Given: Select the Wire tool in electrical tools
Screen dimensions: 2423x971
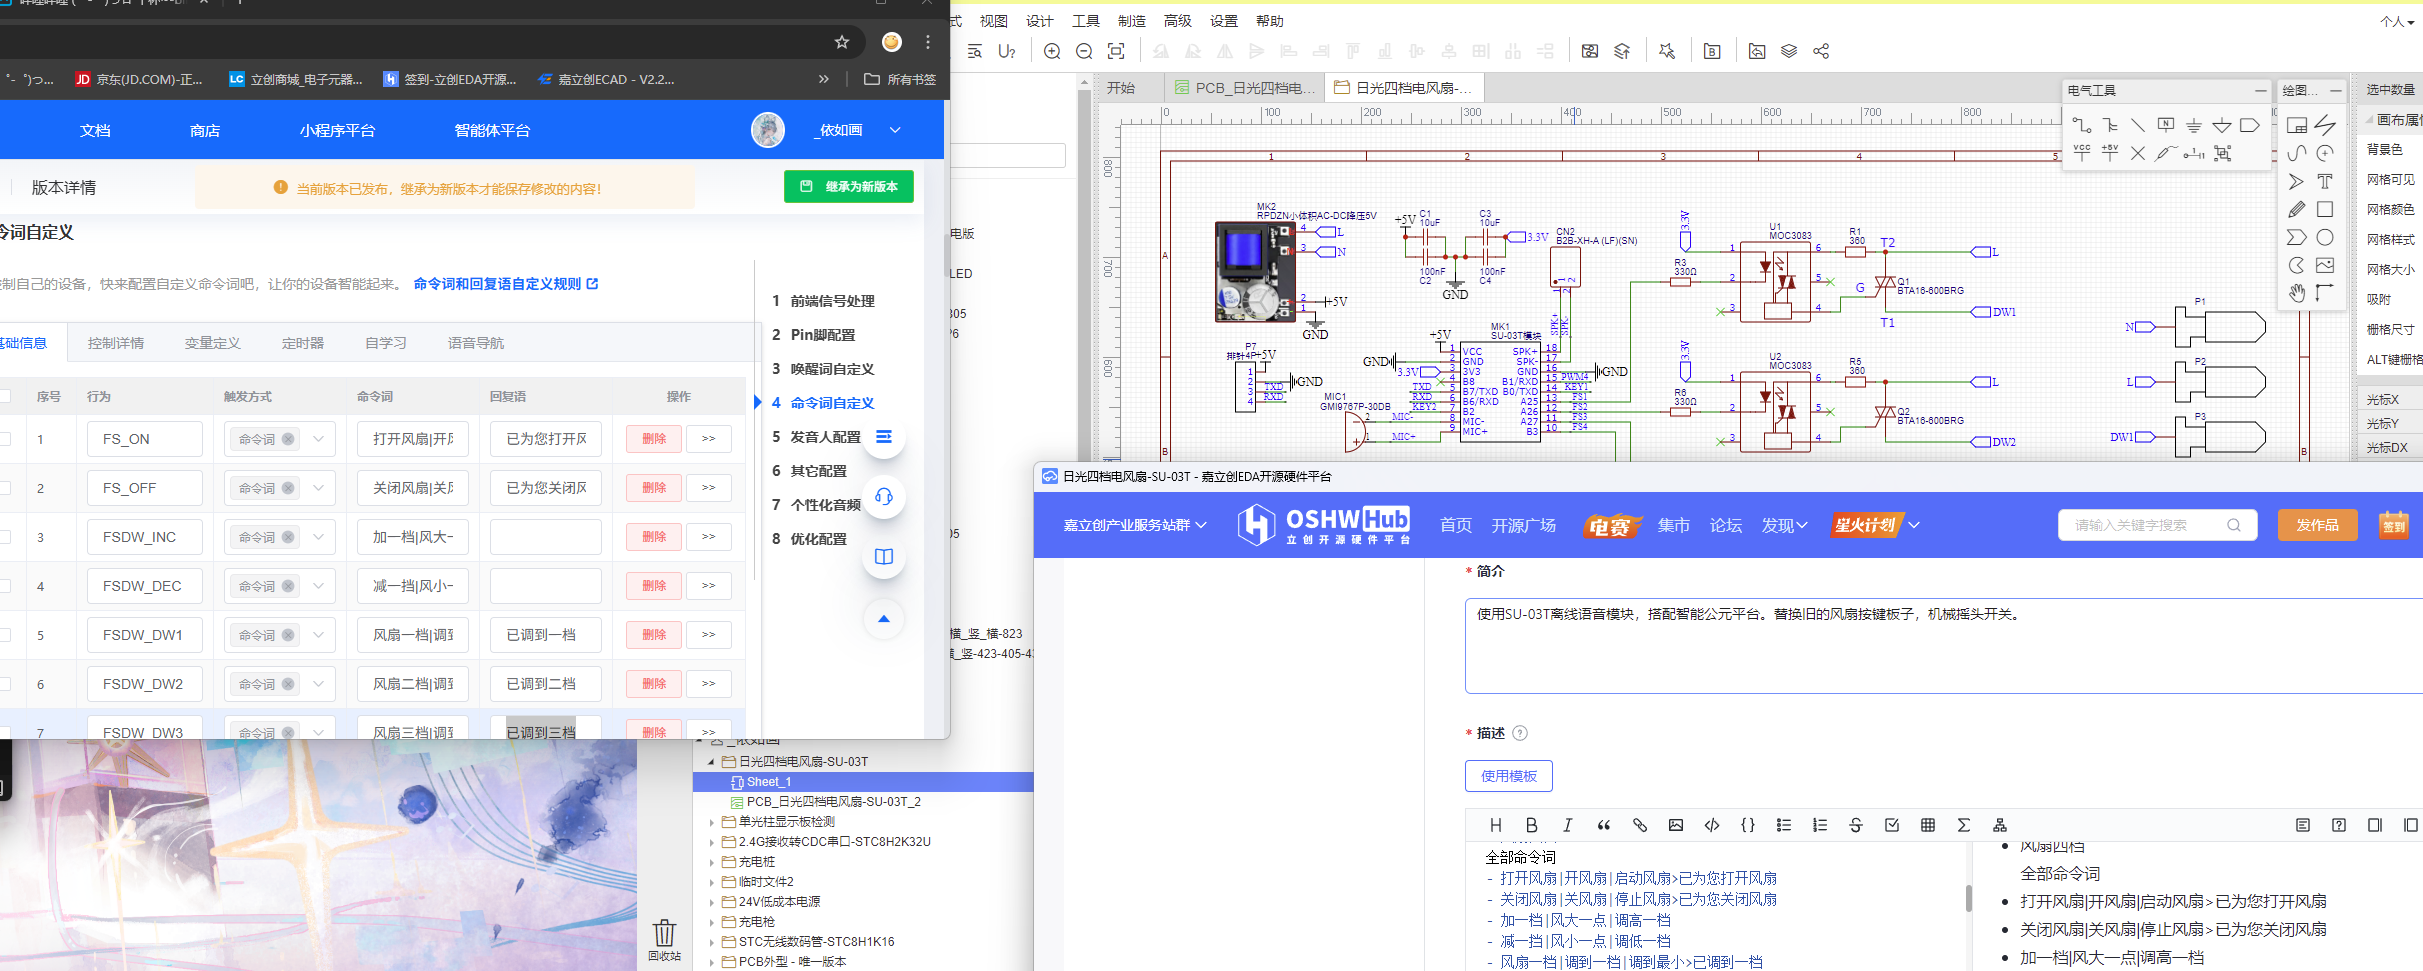Looking at the screenshot, I should click(2081, 125).
